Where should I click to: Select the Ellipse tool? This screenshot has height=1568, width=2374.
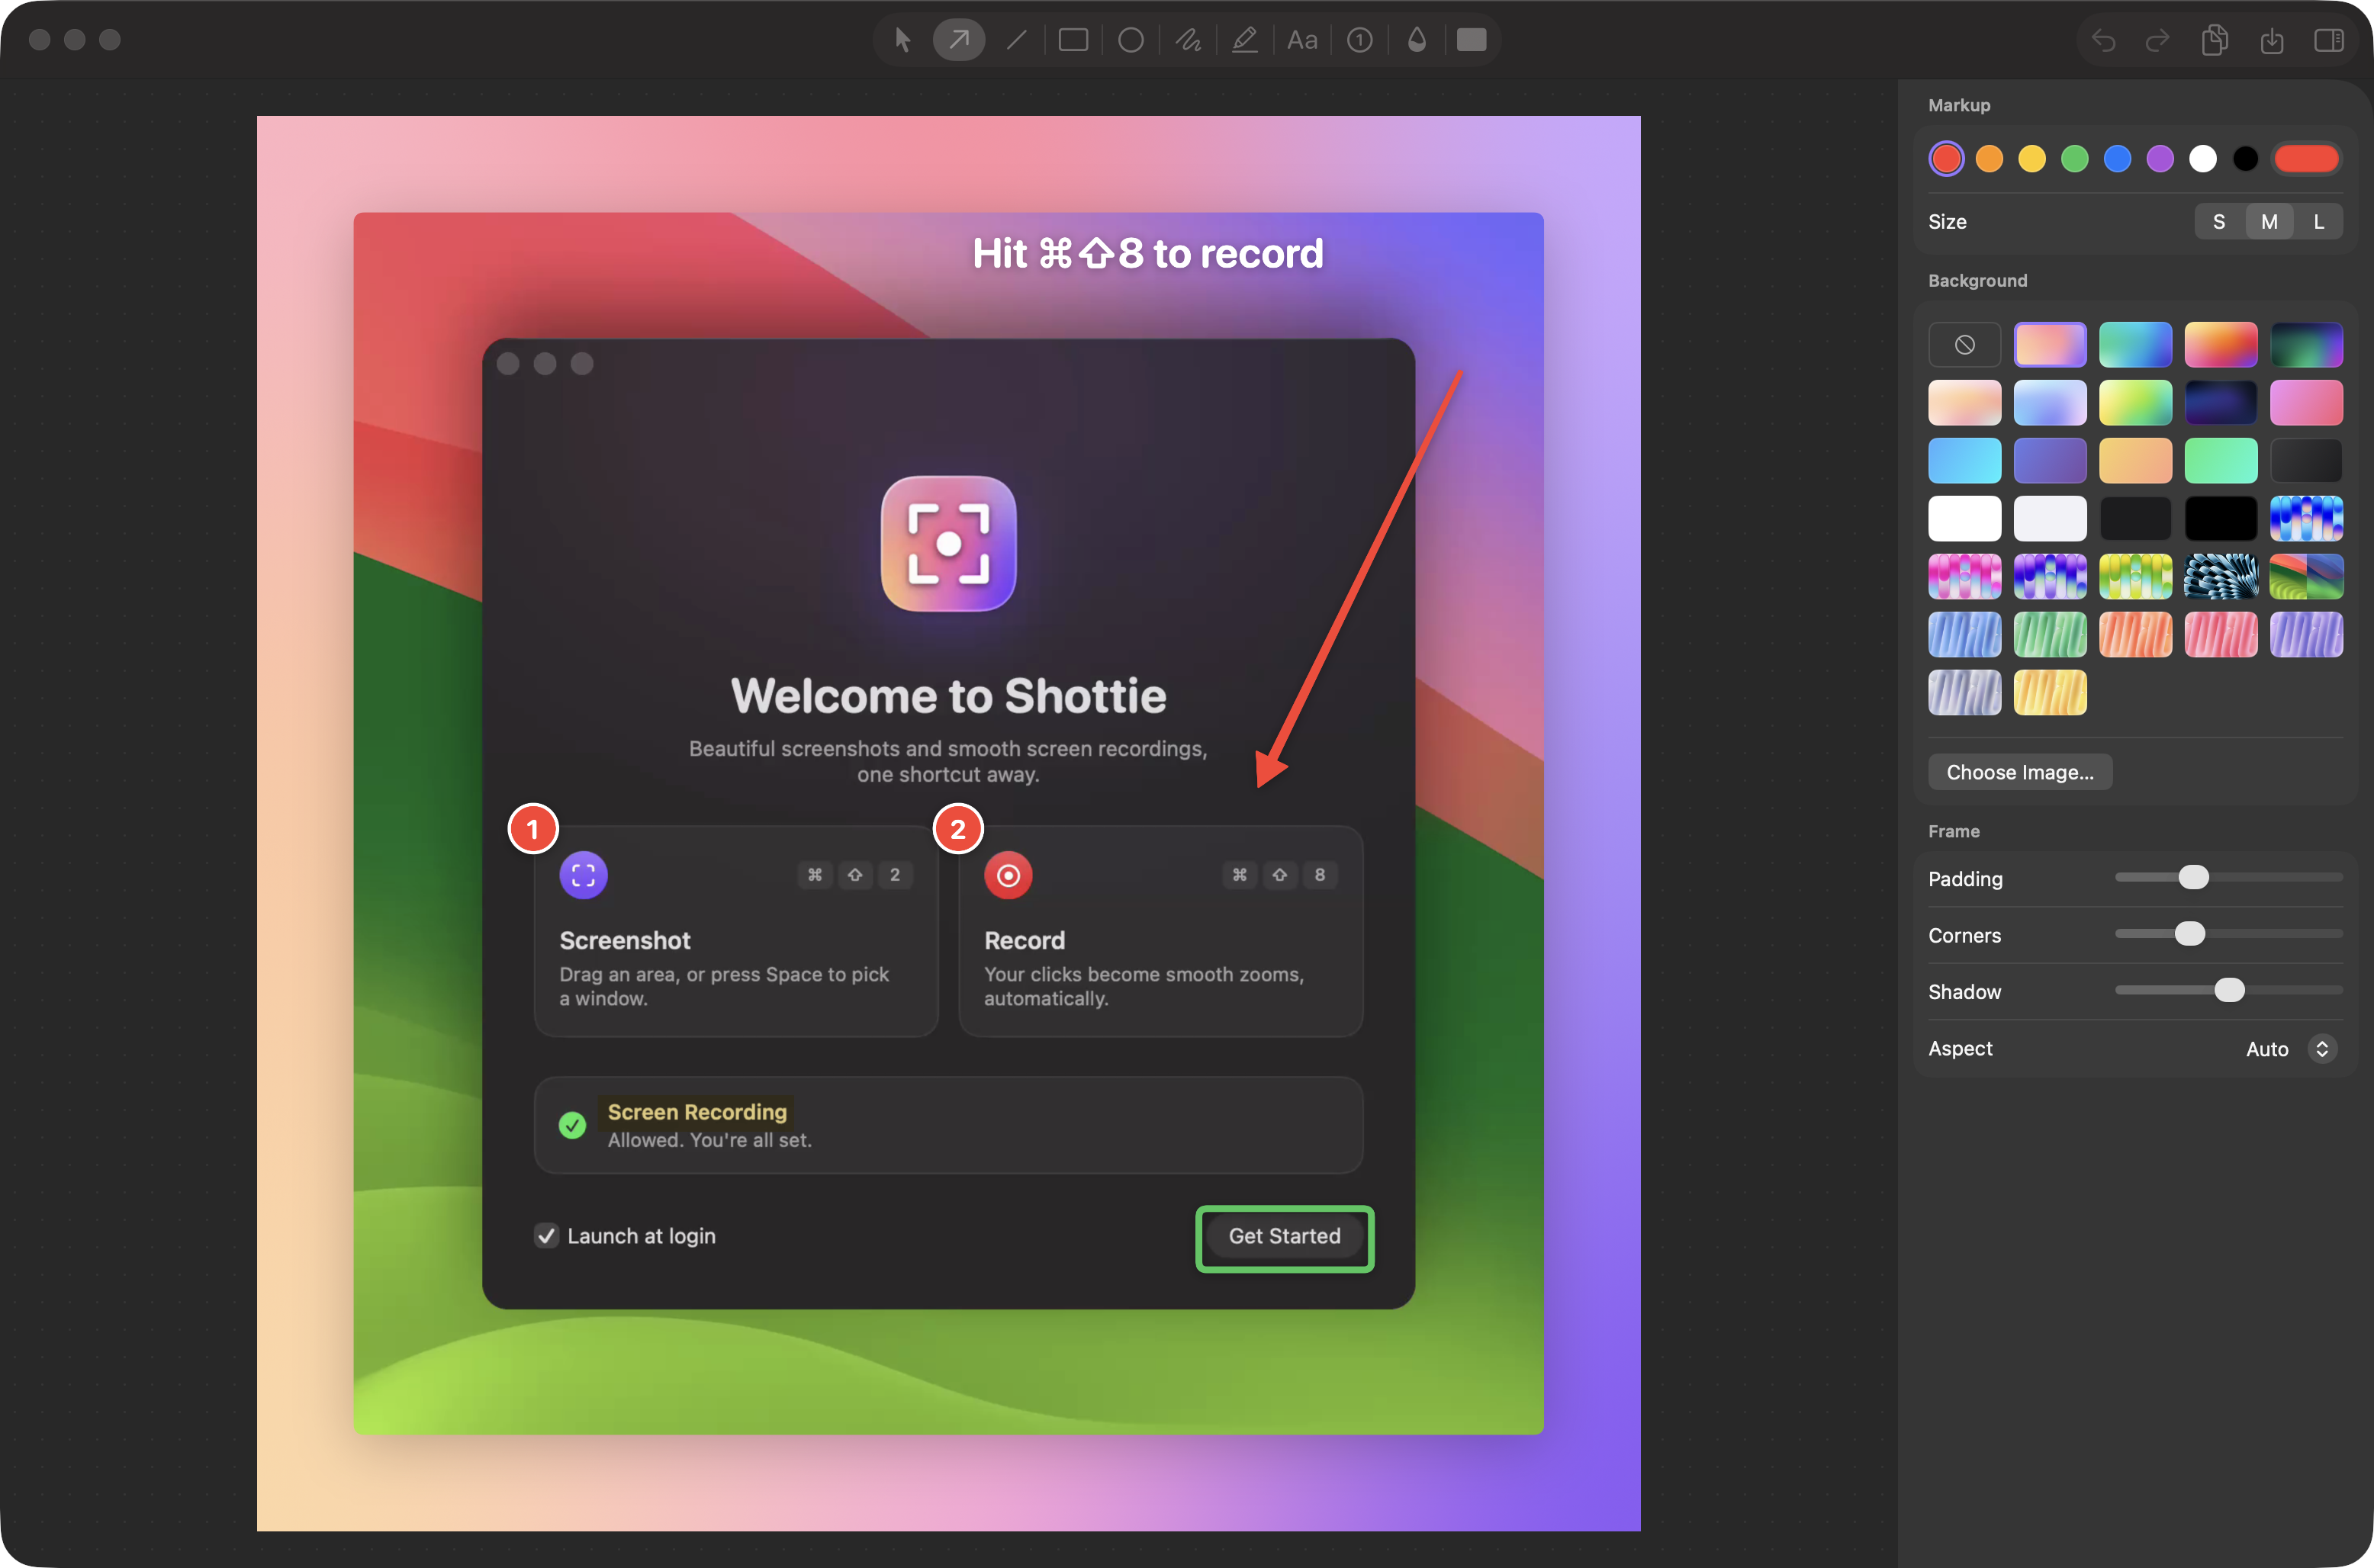[x=1130, y=40]
